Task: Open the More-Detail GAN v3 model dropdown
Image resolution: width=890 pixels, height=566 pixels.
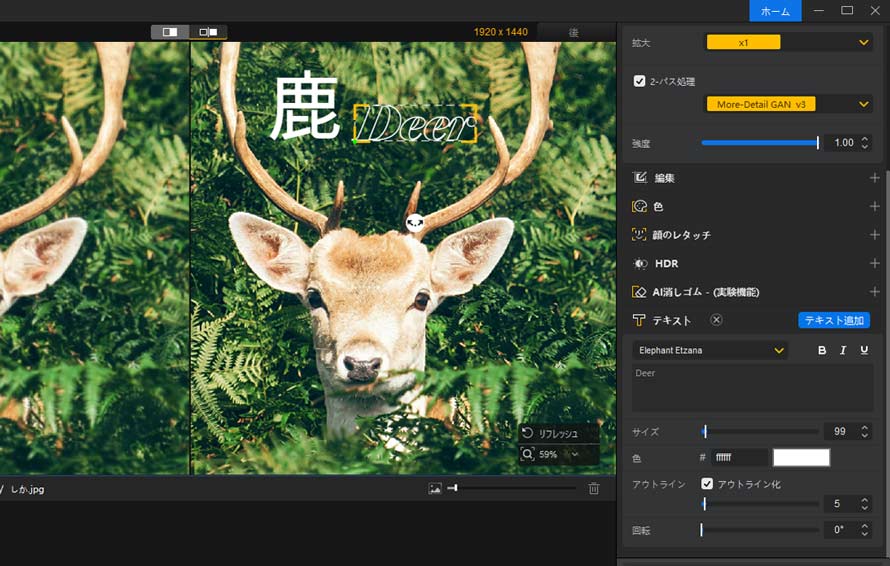Action: click(x=788, y=104)
